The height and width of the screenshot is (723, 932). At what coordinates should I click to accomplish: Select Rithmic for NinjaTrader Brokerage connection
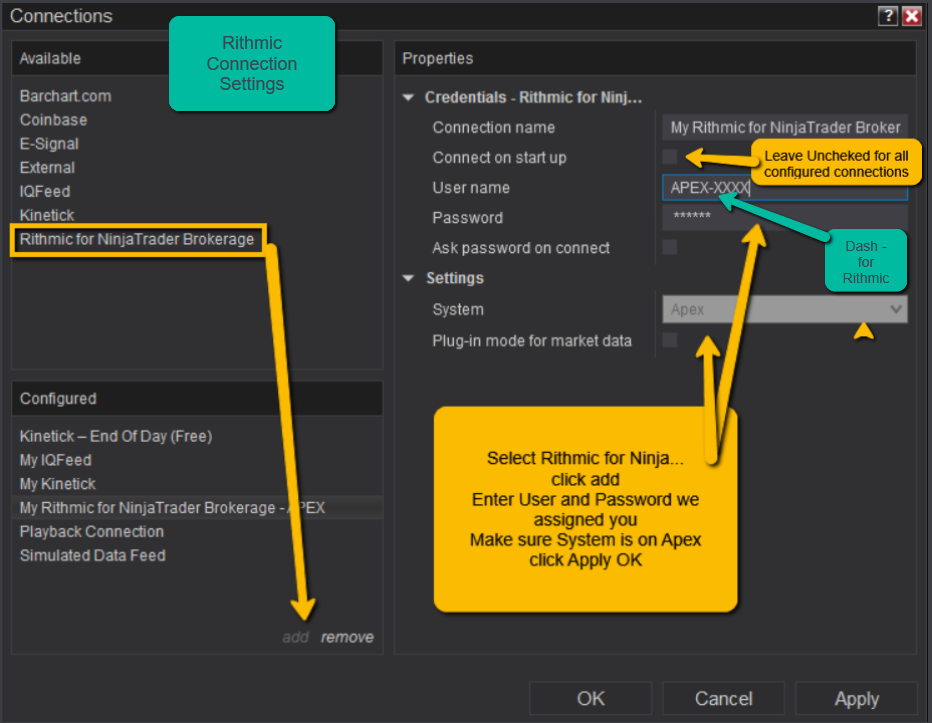[x=137, y=240]
